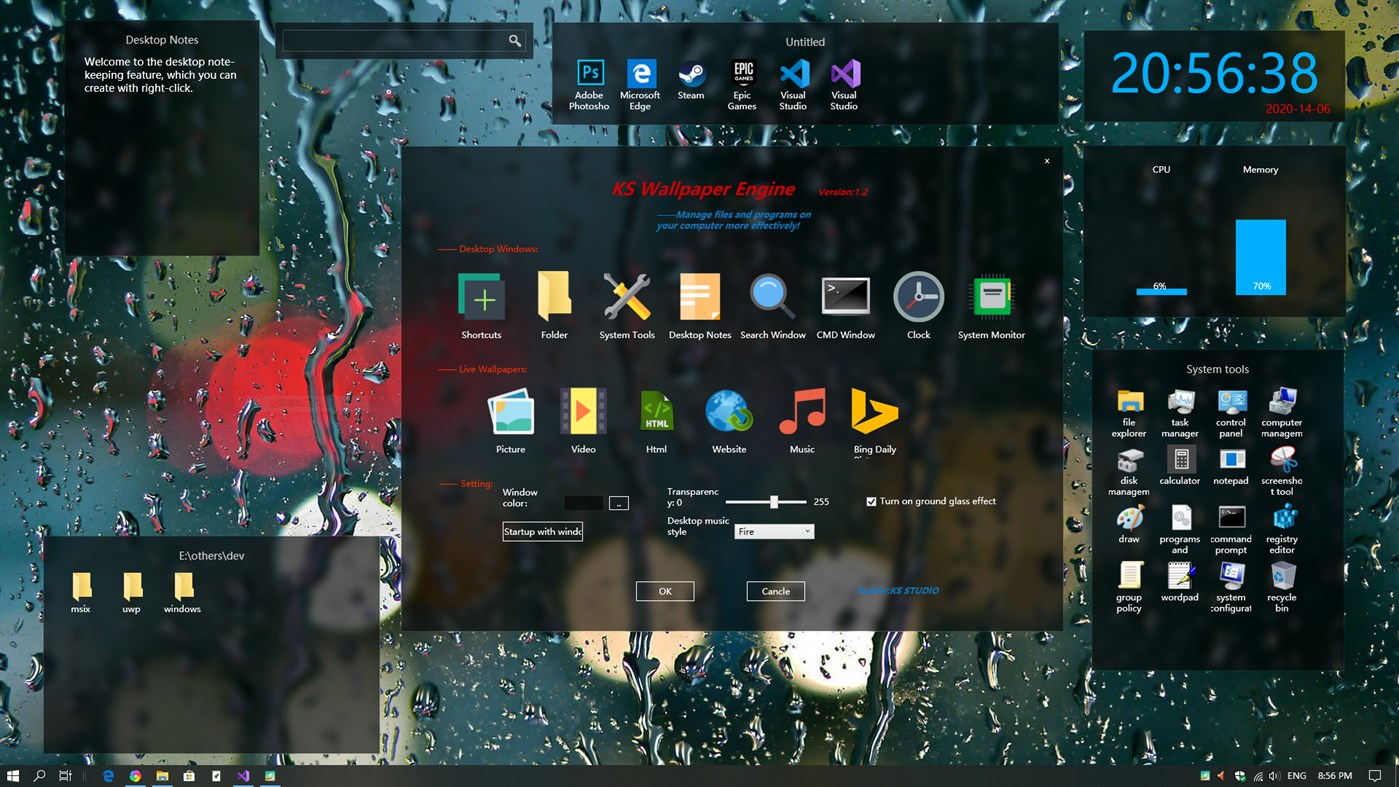This screenshot has width=1399, height=787.
Task: Choose the Website live wallpaper
Action: click(x=729, y=411)
